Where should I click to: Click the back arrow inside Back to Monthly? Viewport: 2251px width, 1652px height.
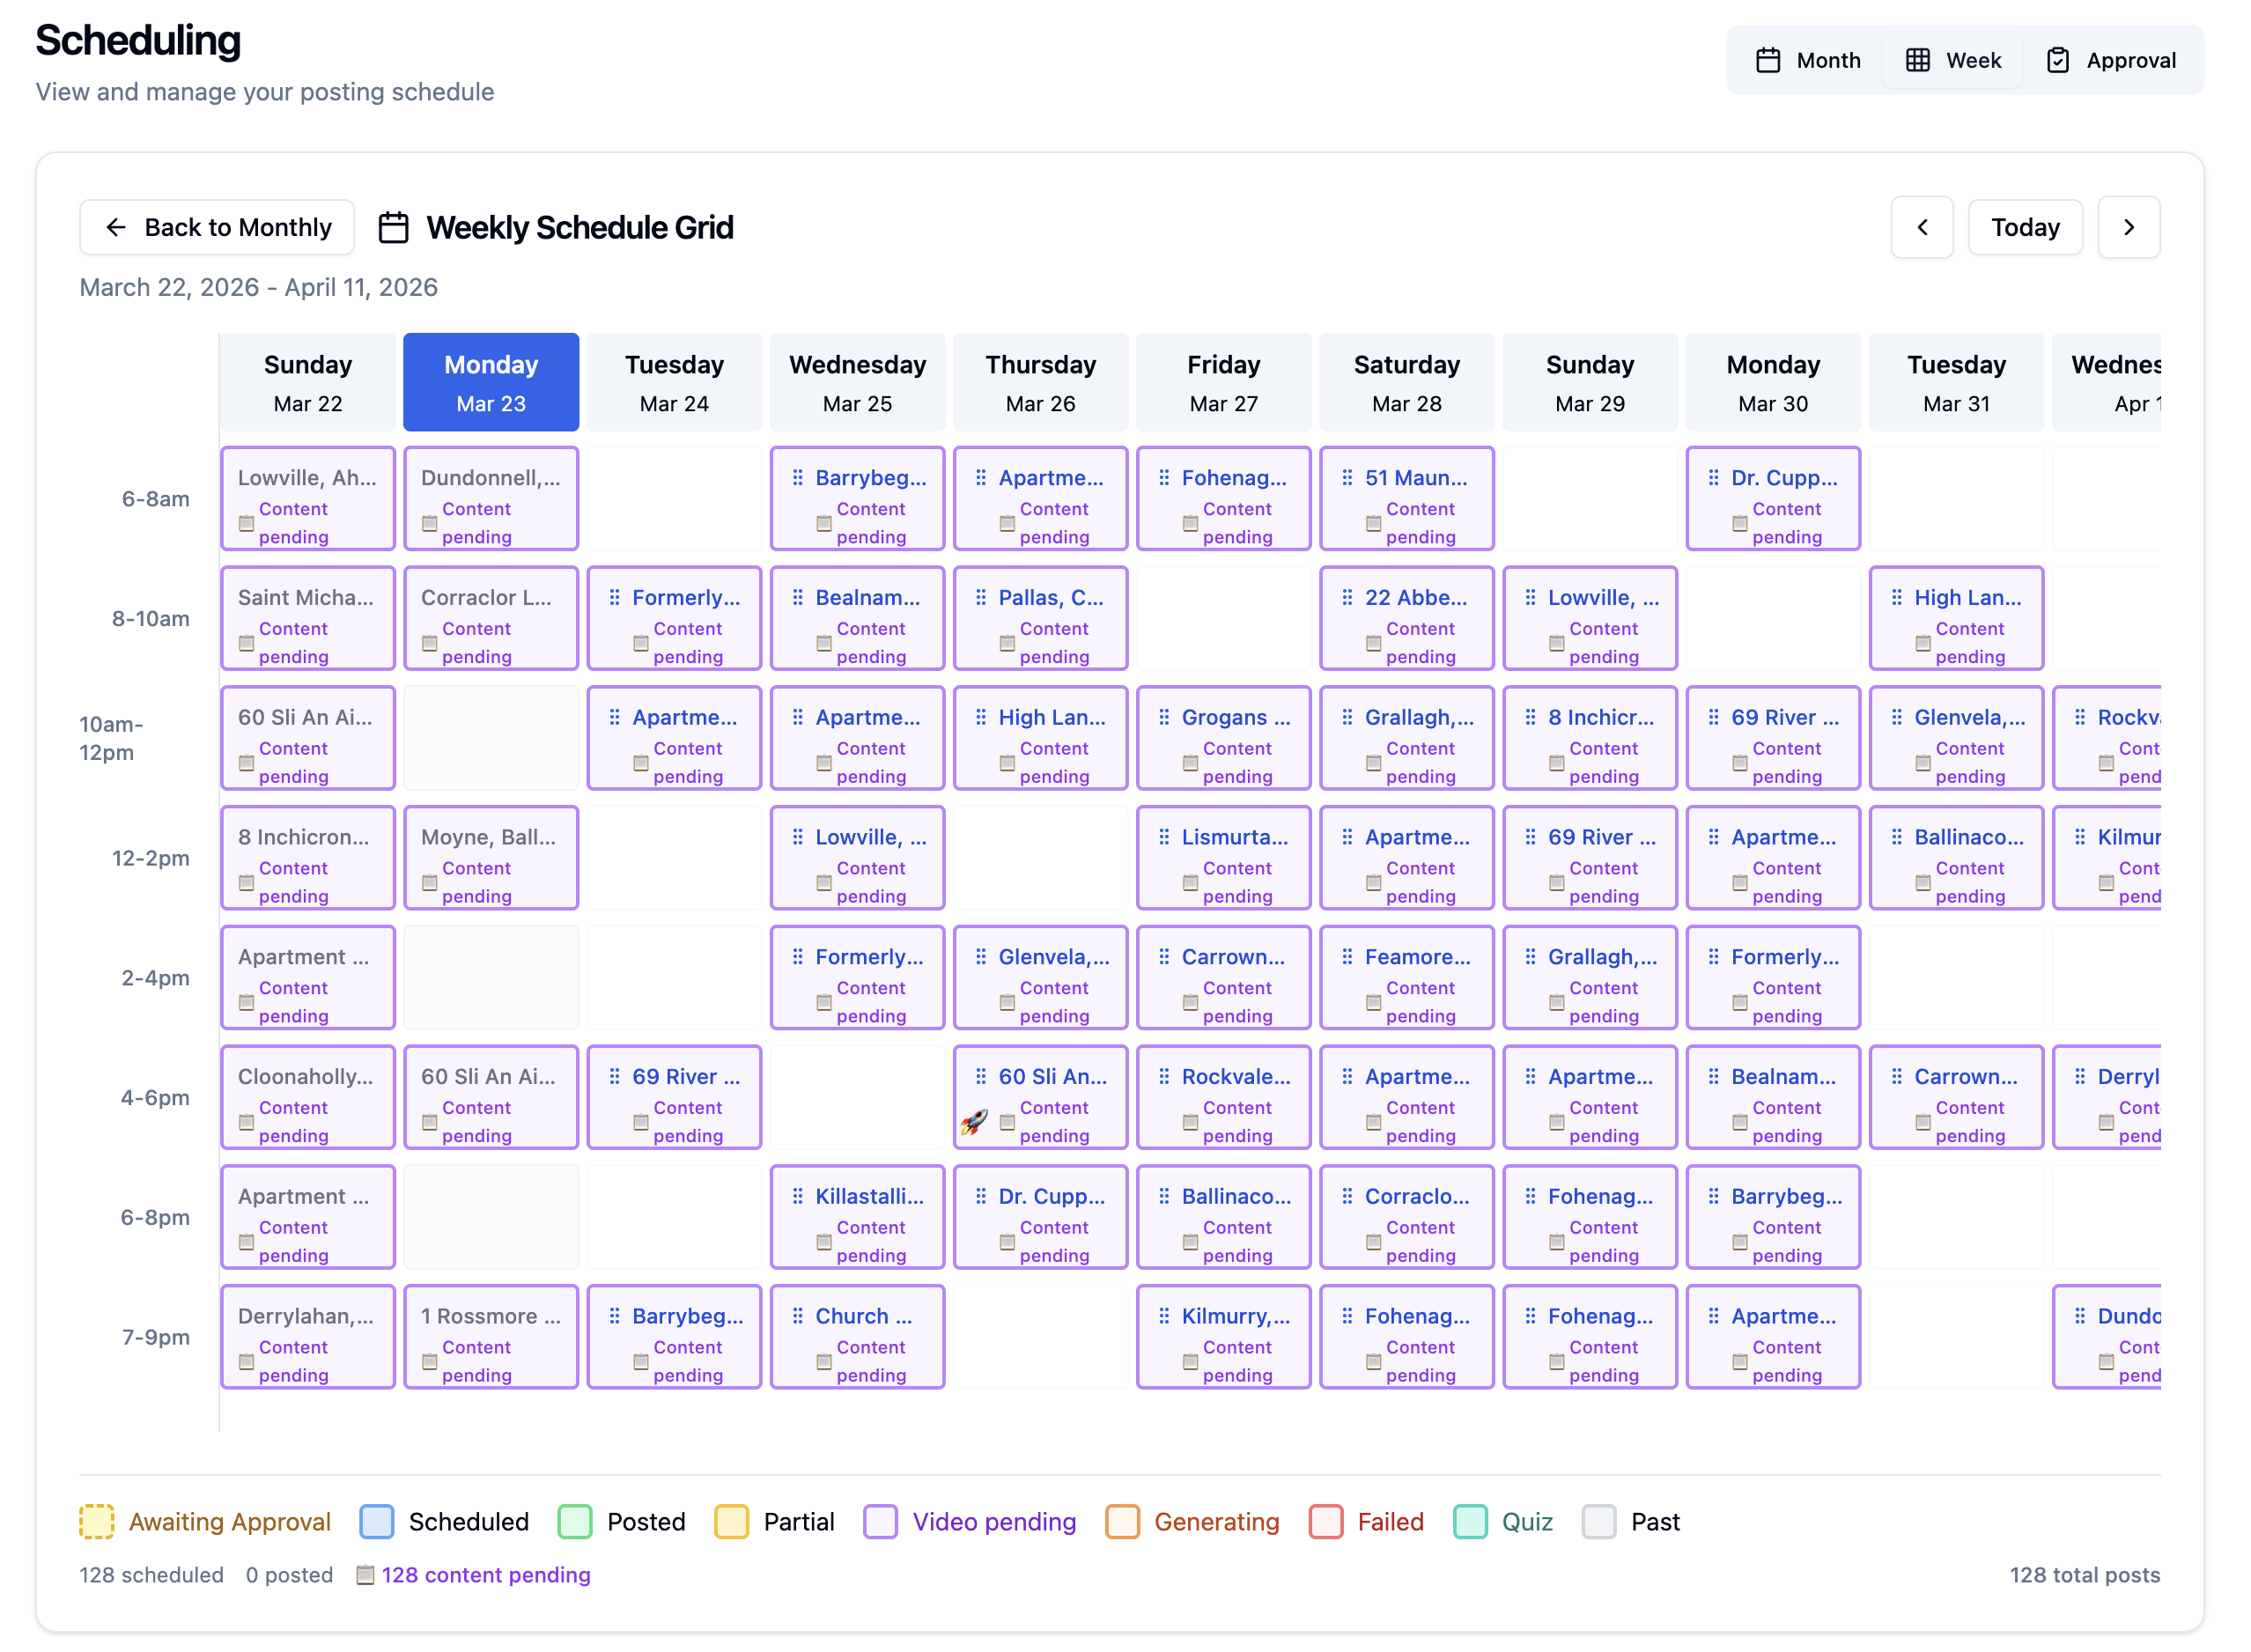pyautogui.click(x=117, y=227)
